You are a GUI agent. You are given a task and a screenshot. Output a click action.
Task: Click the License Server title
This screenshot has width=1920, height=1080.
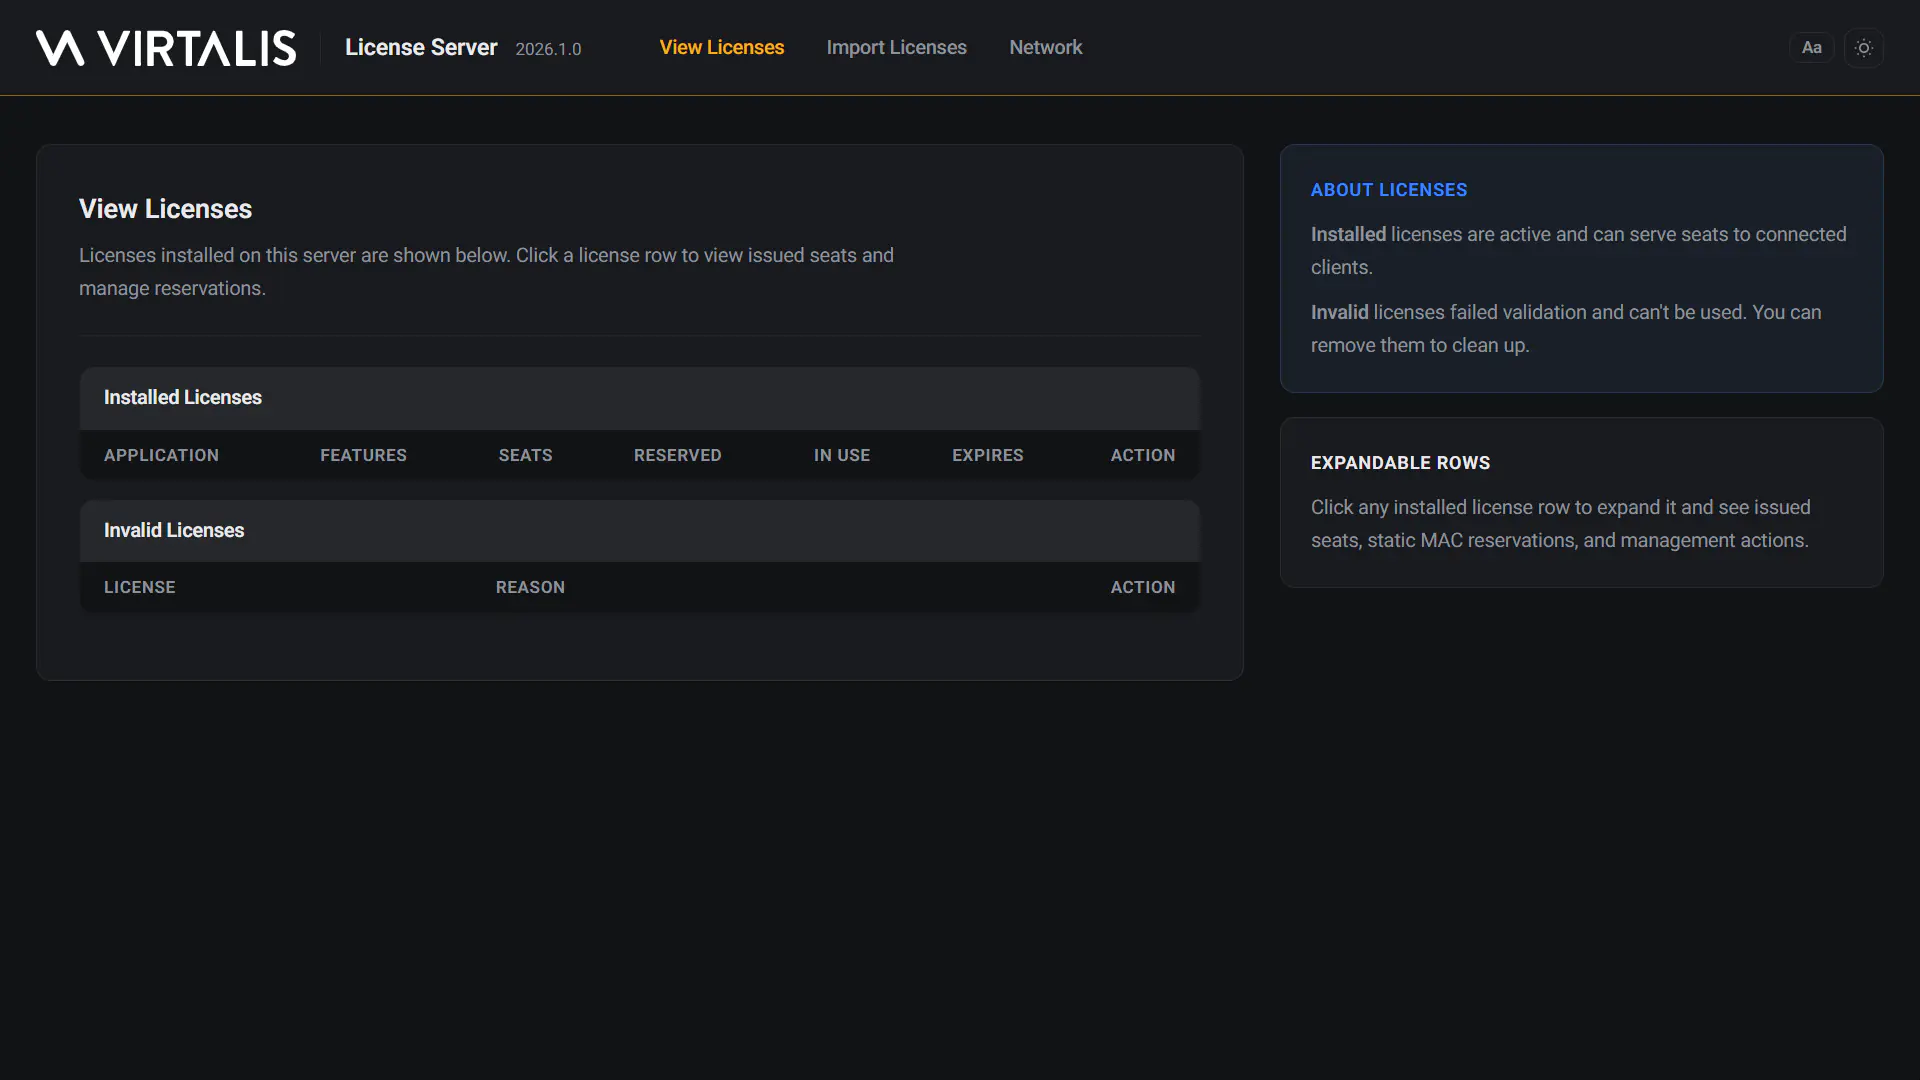click(421, 47)
